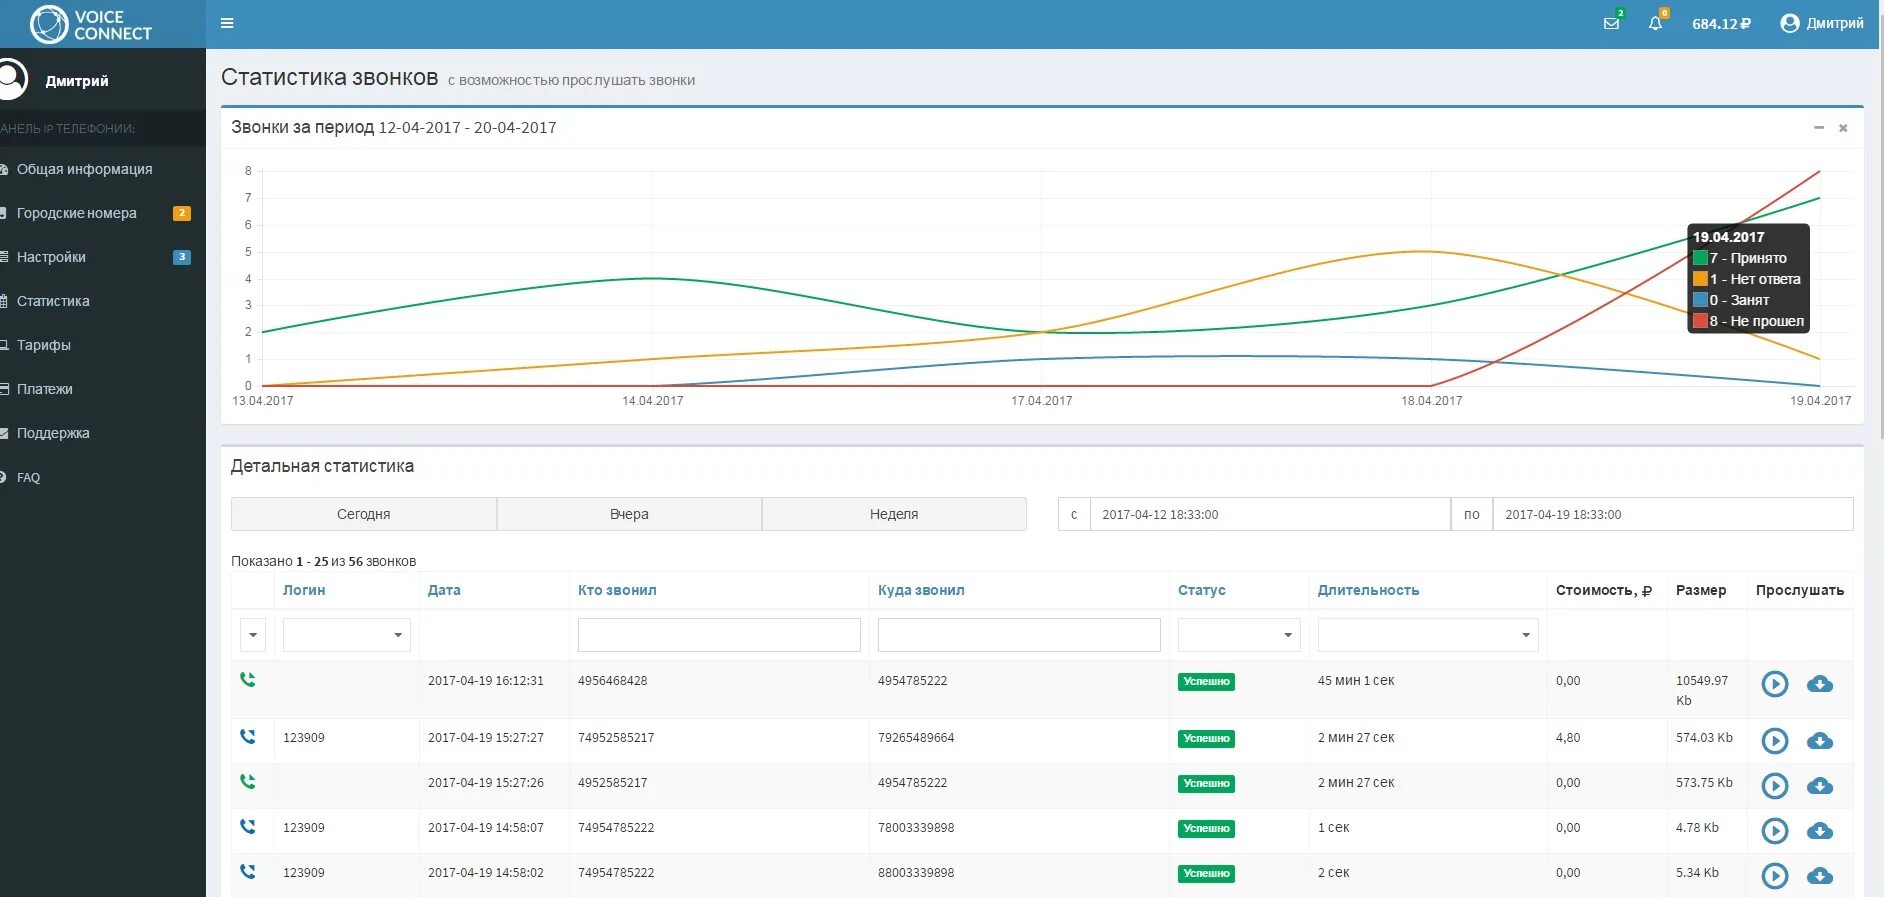Play the 15:27:27 call recording
Screen dimensions: 1884x897
click(1775, 741)
